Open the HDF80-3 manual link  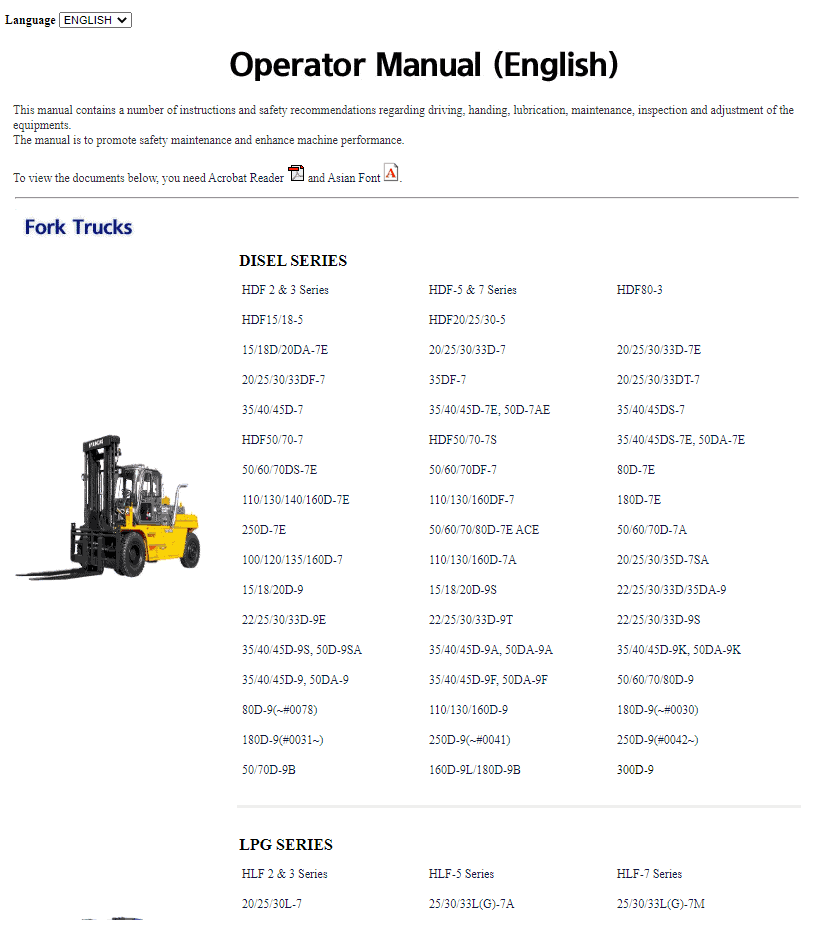coord(639,290)
